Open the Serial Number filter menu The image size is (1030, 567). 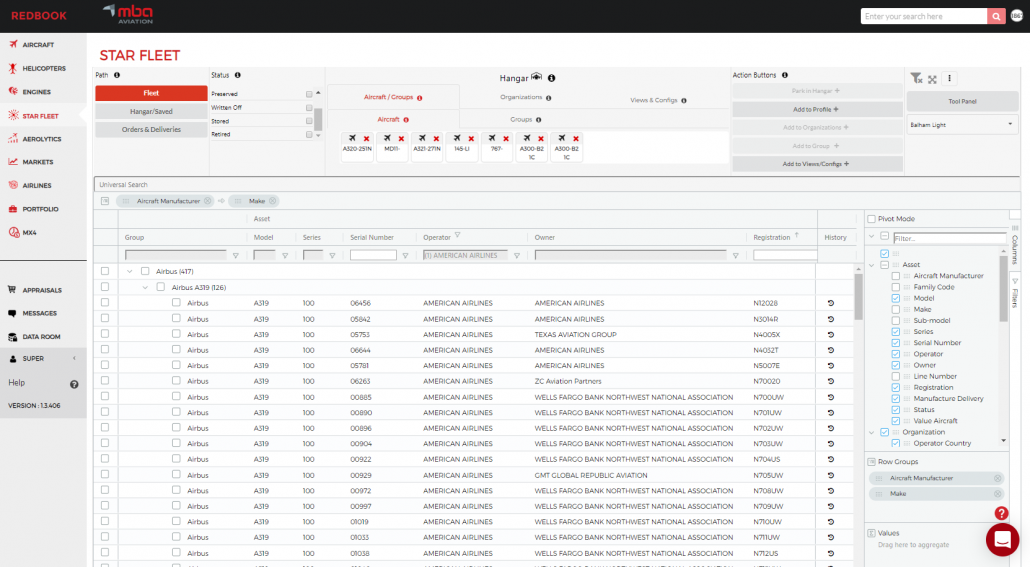[405, 256]
